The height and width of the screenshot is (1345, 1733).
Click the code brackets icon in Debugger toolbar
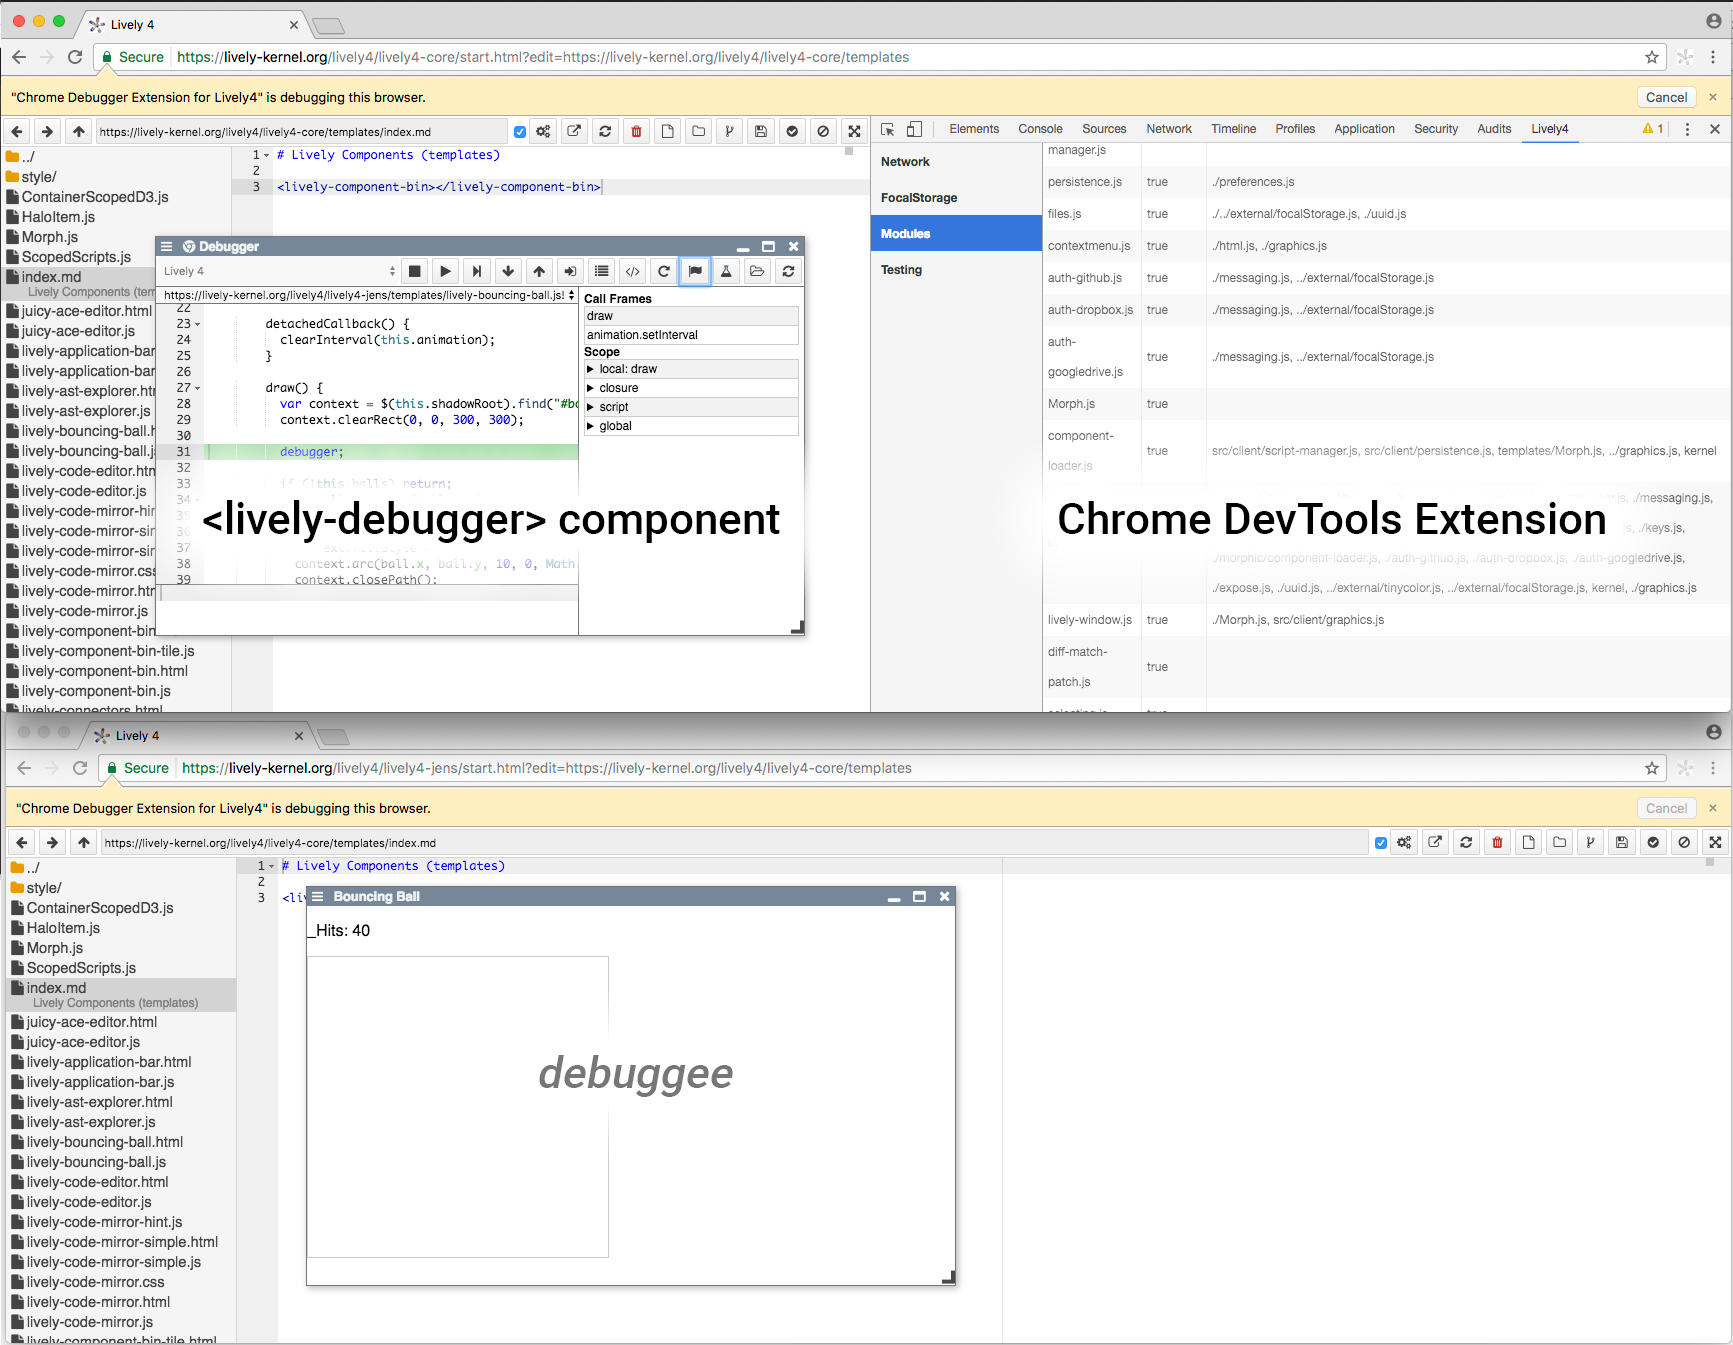coord(632,271)
